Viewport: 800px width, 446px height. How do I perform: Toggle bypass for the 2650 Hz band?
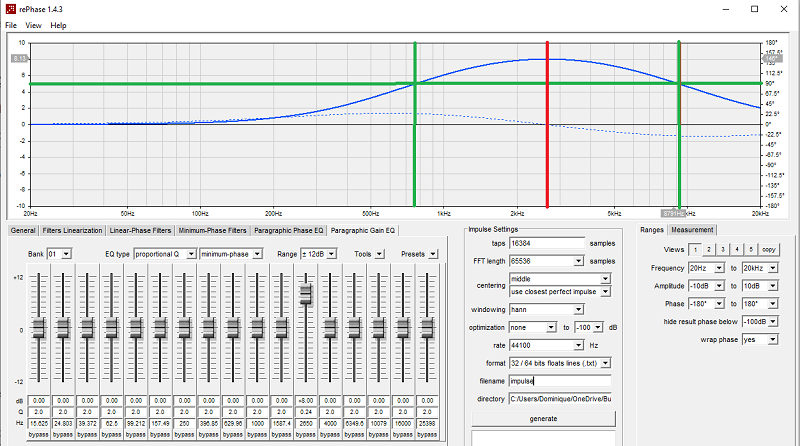pos(306,435)
